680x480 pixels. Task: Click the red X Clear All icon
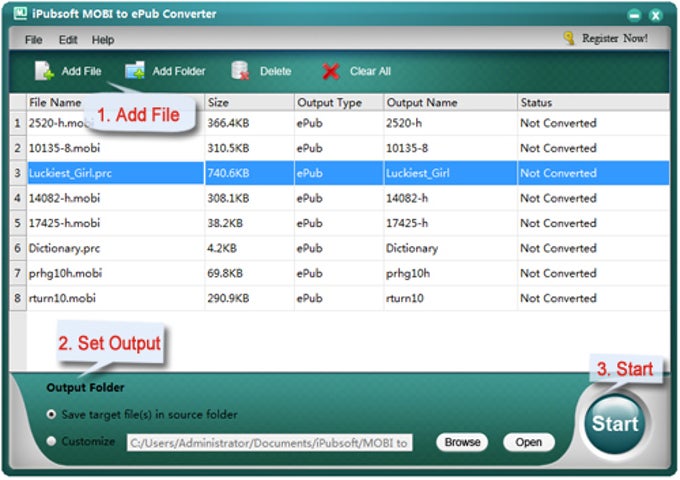(330, 72)
